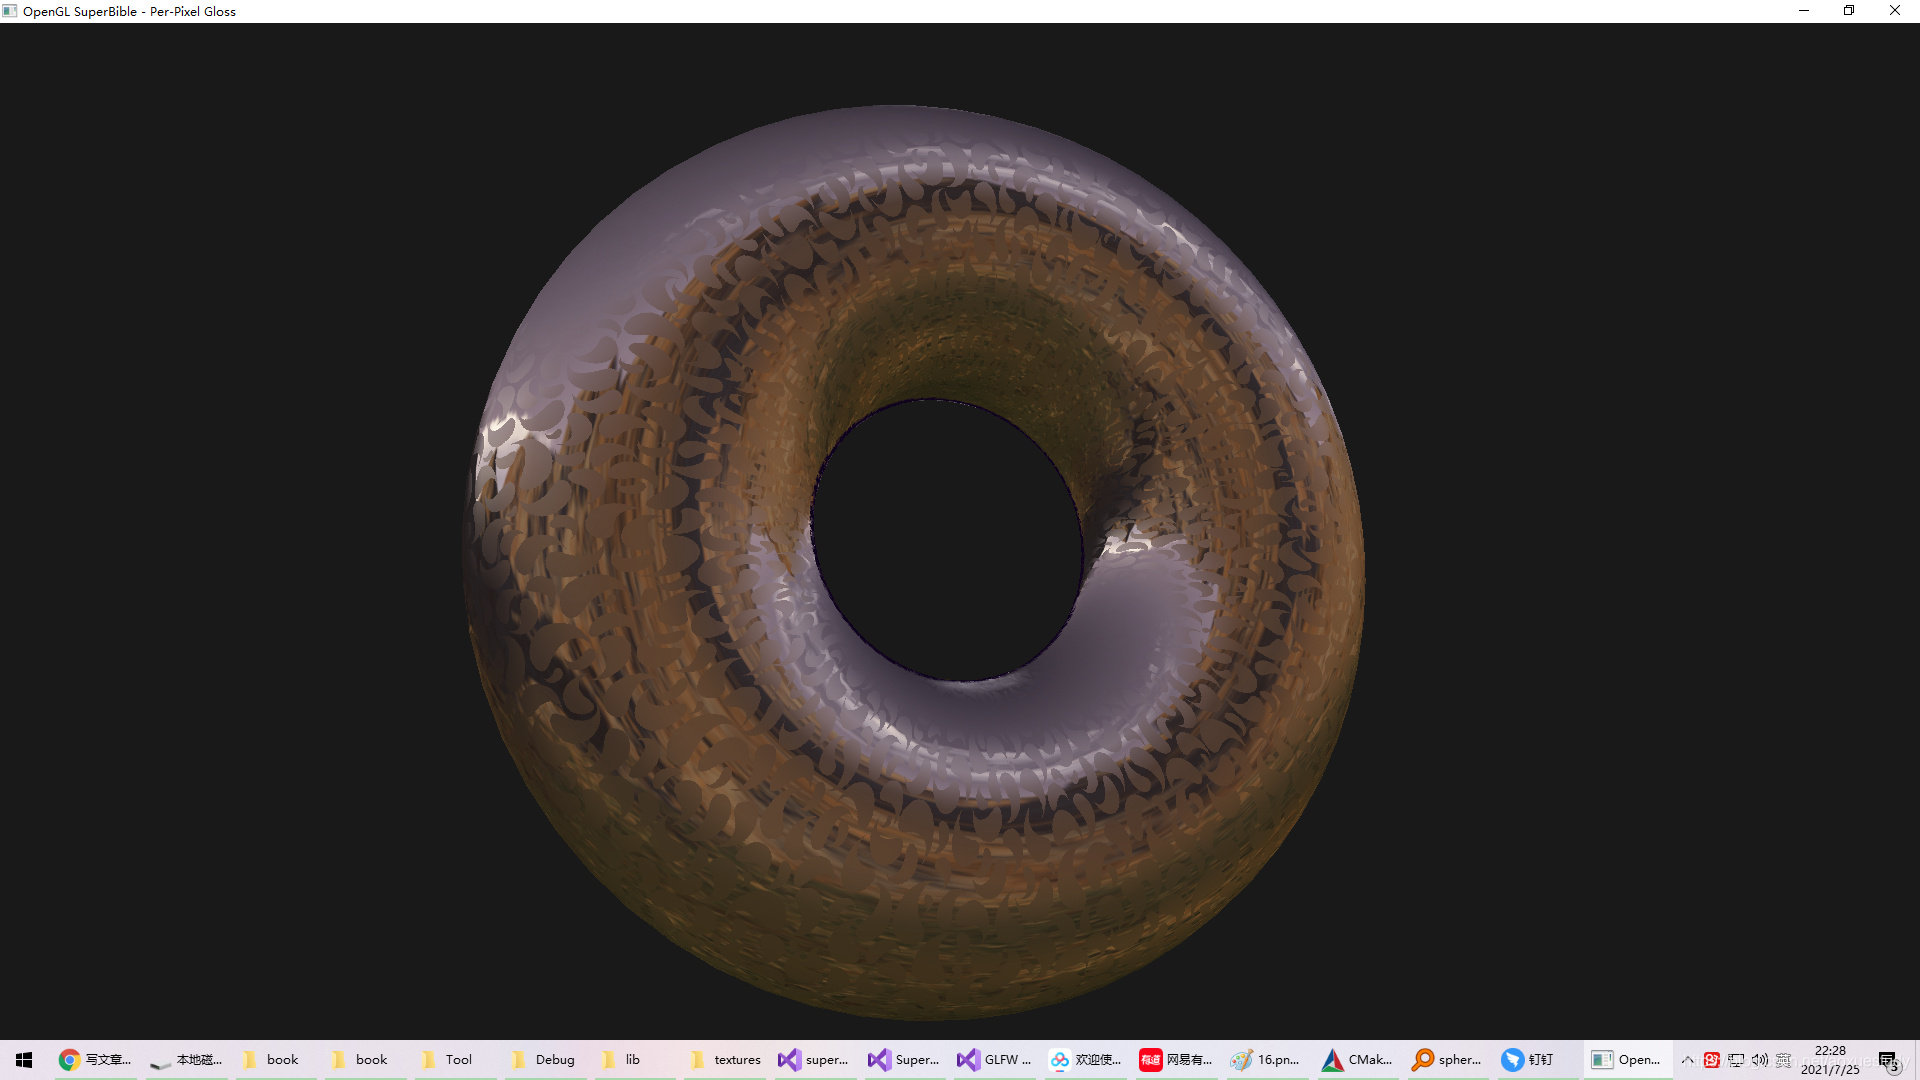Open the Tool folder taskbar item
This screenshot has height=1080, width=1920.
coord(447,1060)
